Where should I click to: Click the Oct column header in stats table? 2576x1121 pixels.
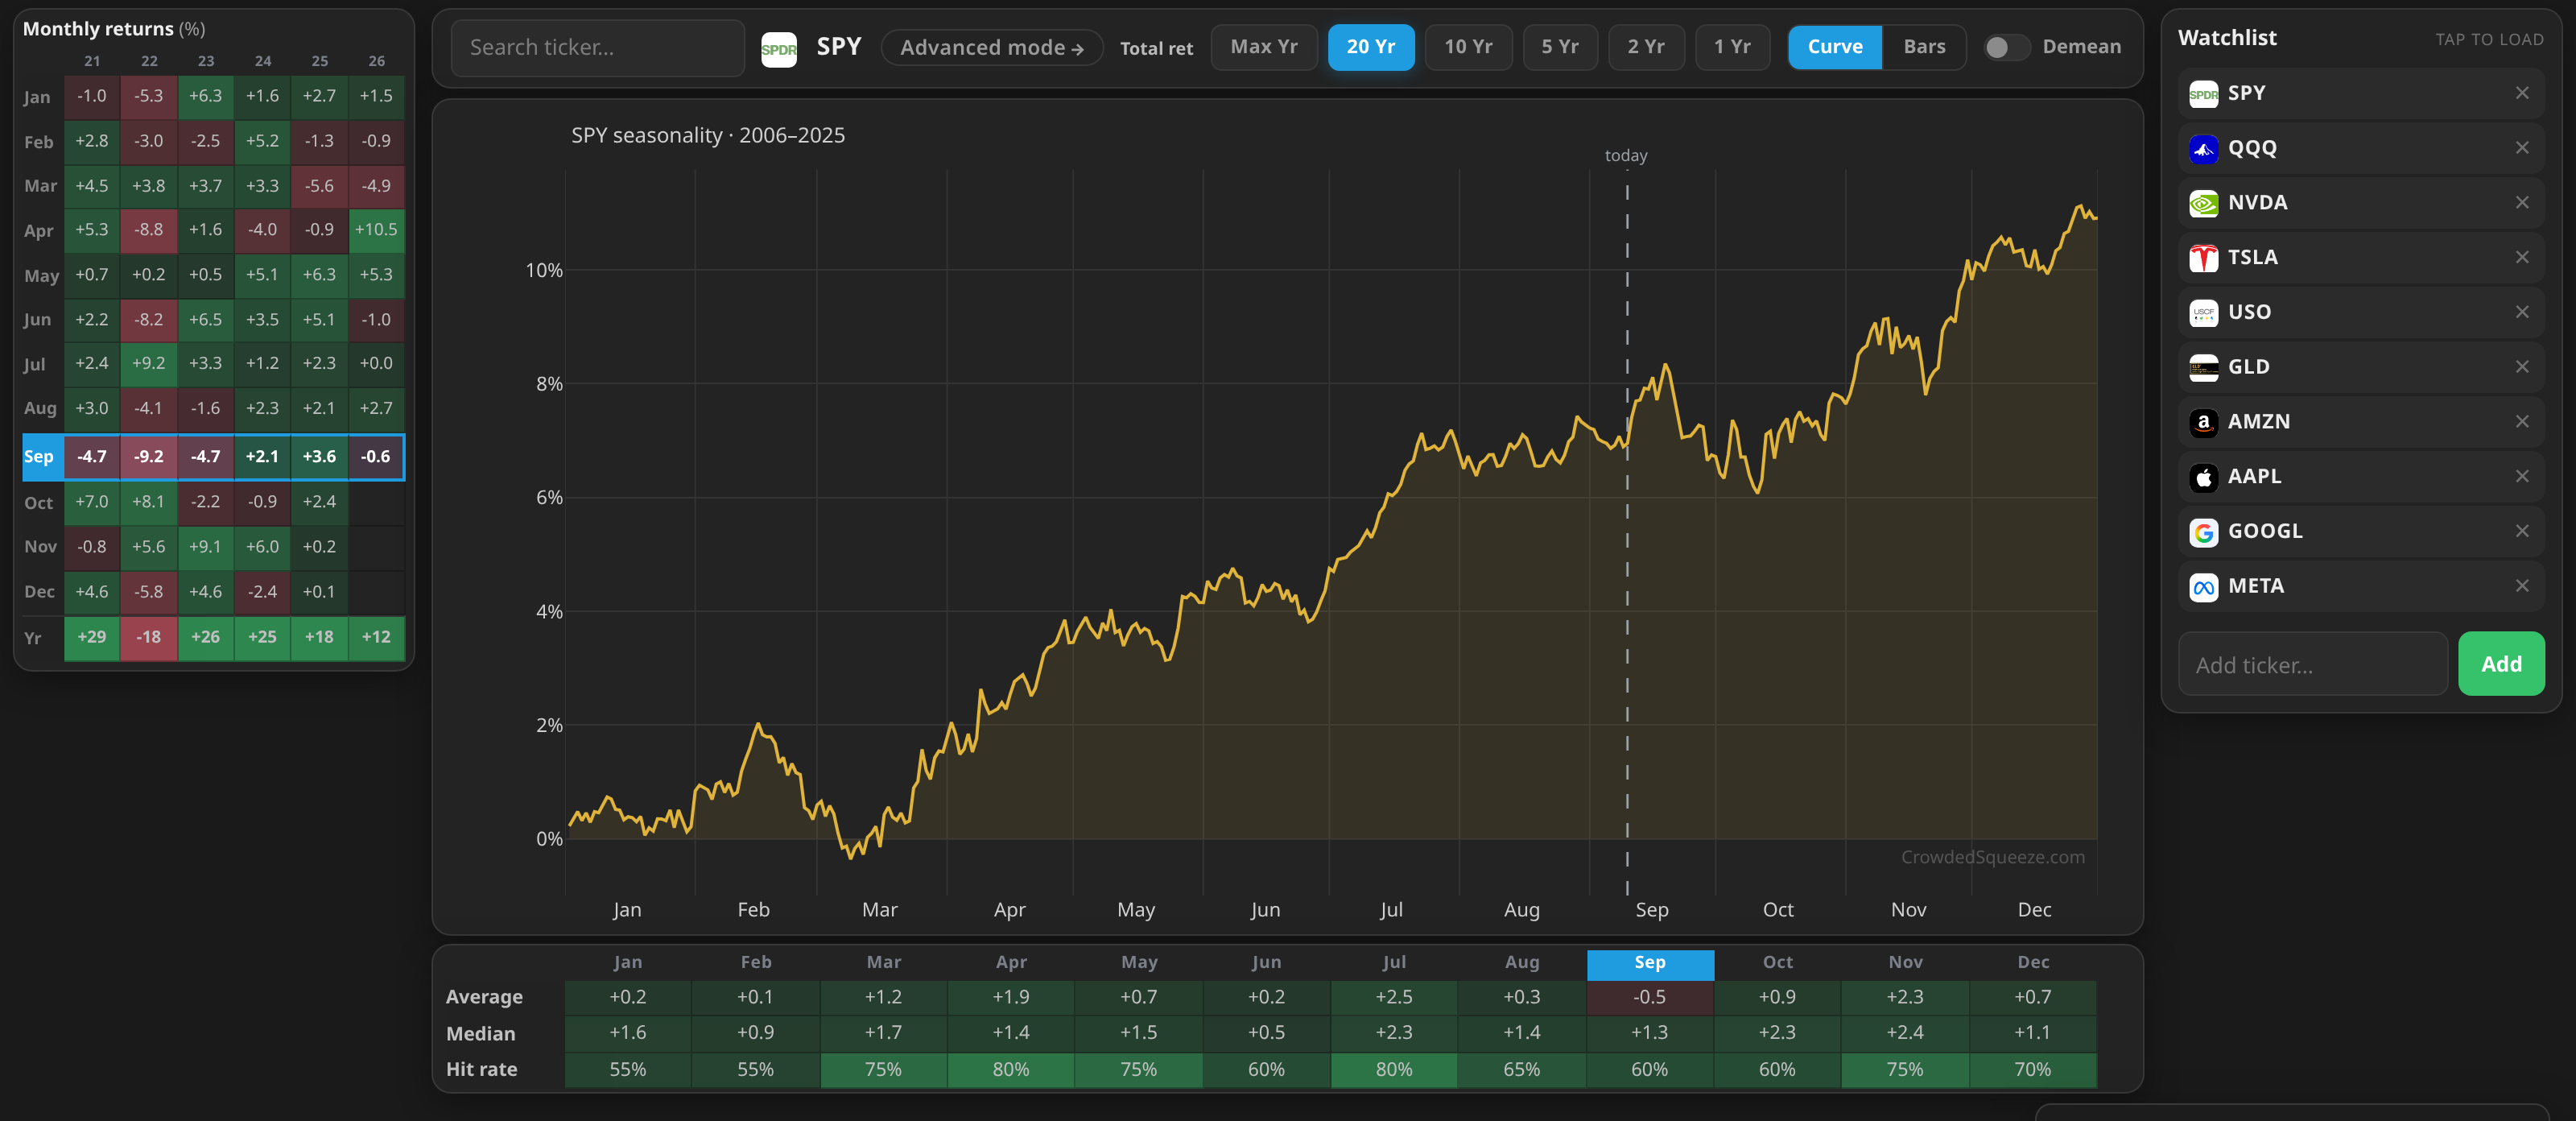[1777, 963]
